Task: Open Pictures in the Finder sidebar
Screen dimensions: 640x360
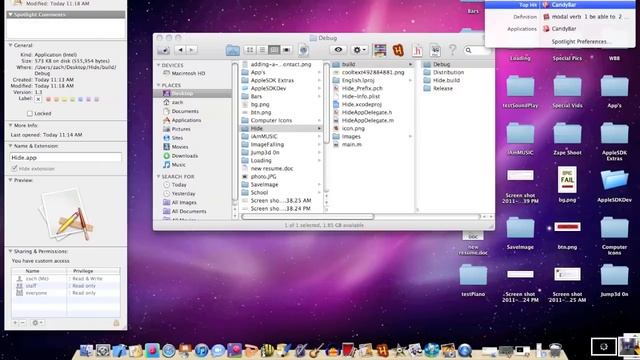Action: 181,129
